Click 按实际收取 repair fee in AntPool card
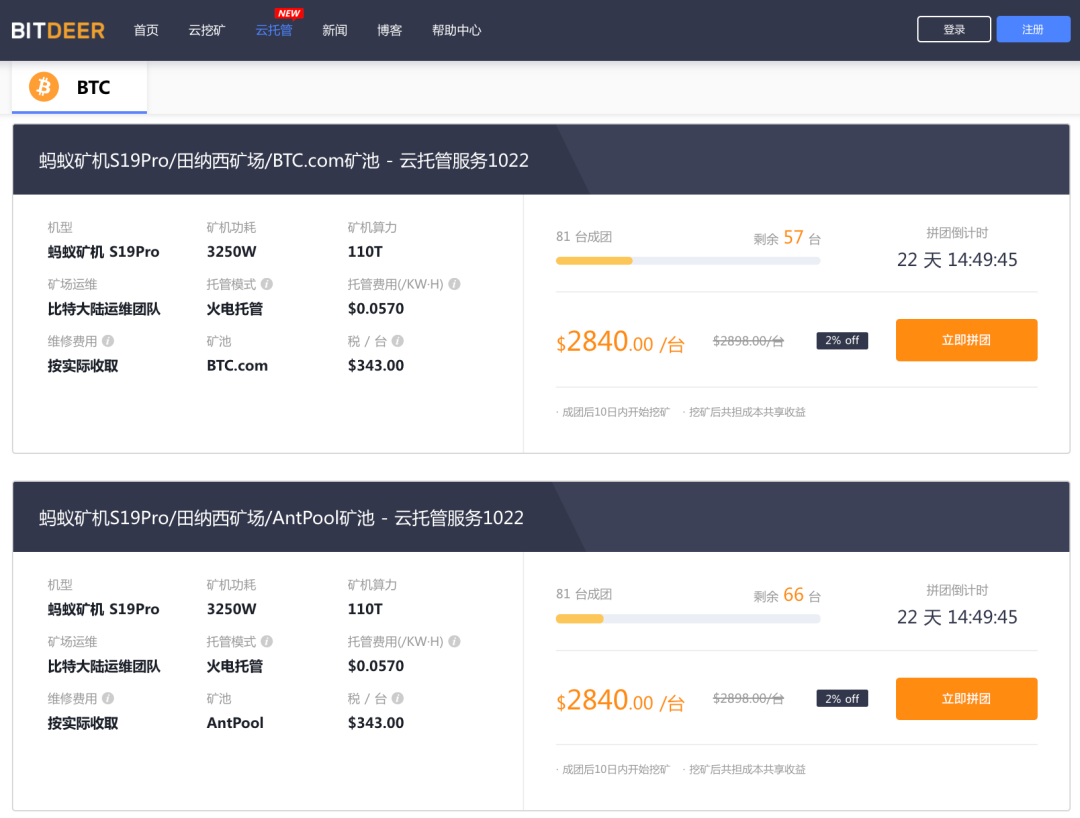Screen dimensions: 1080x818 [83, 724]
